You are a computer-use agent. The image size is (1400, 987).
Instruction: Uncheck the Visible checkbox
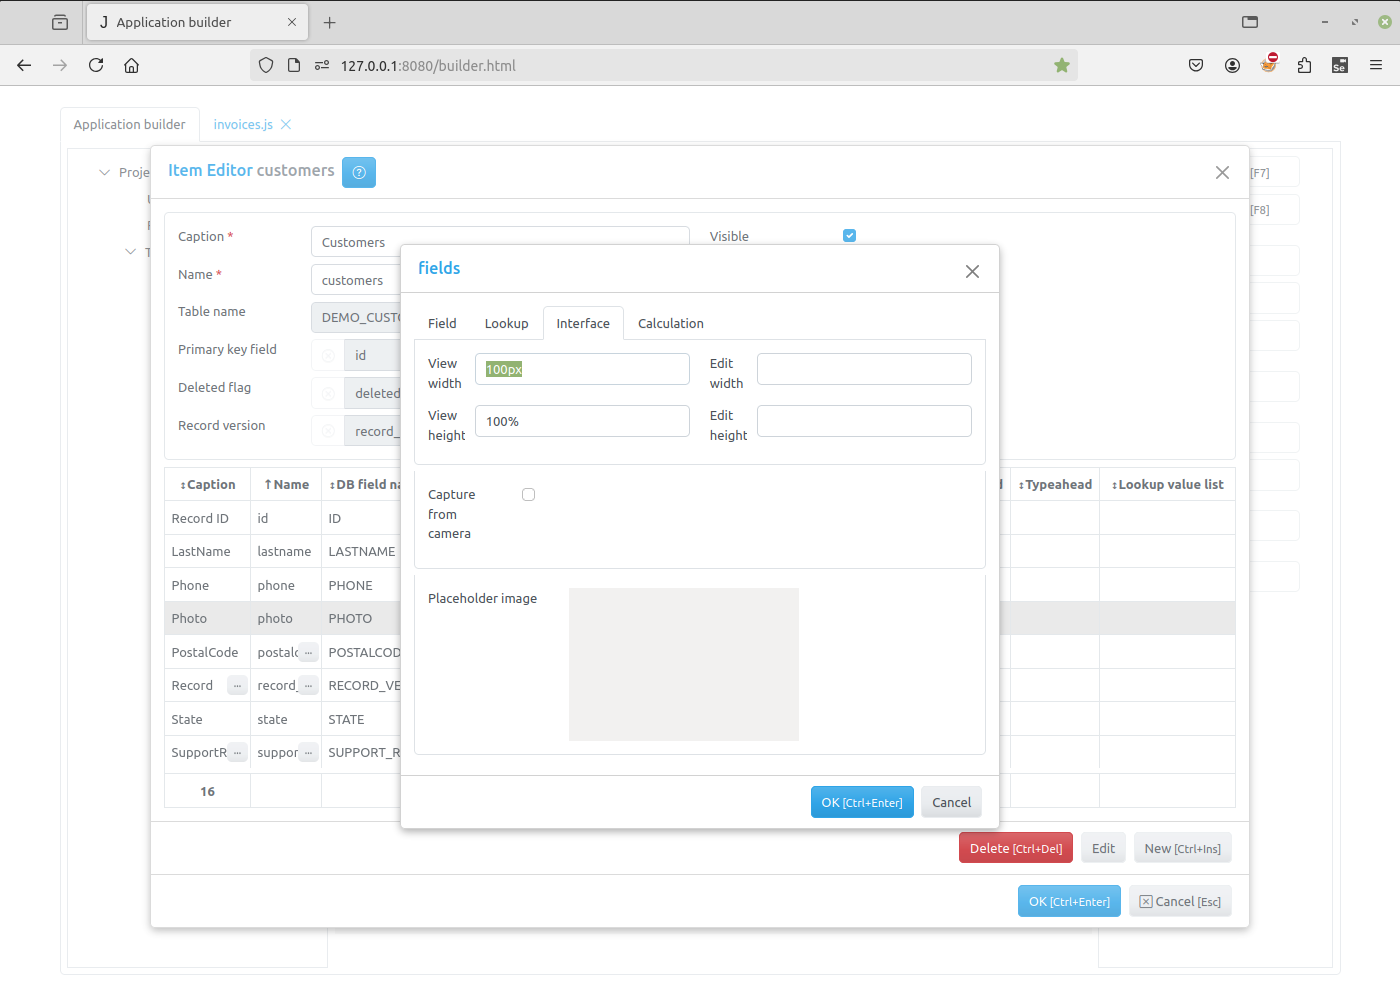(849, 235)
